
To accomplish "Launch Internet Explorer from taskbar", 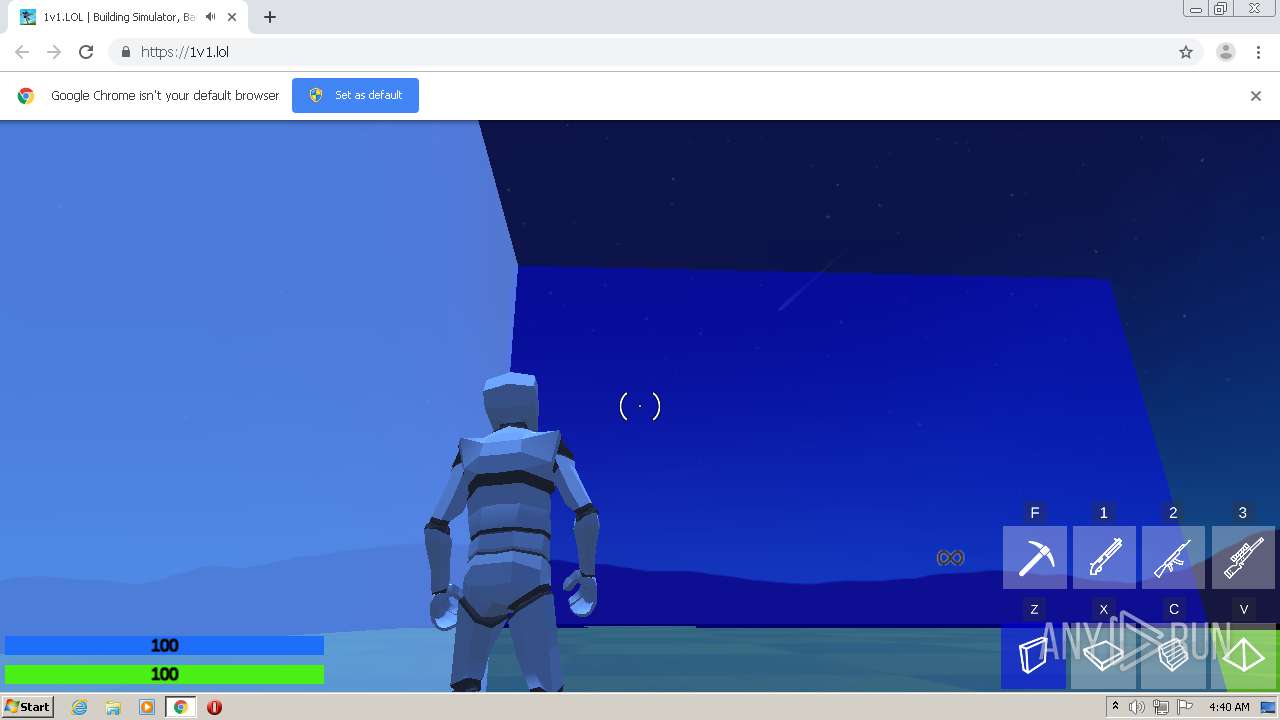I will pos(79,707).
